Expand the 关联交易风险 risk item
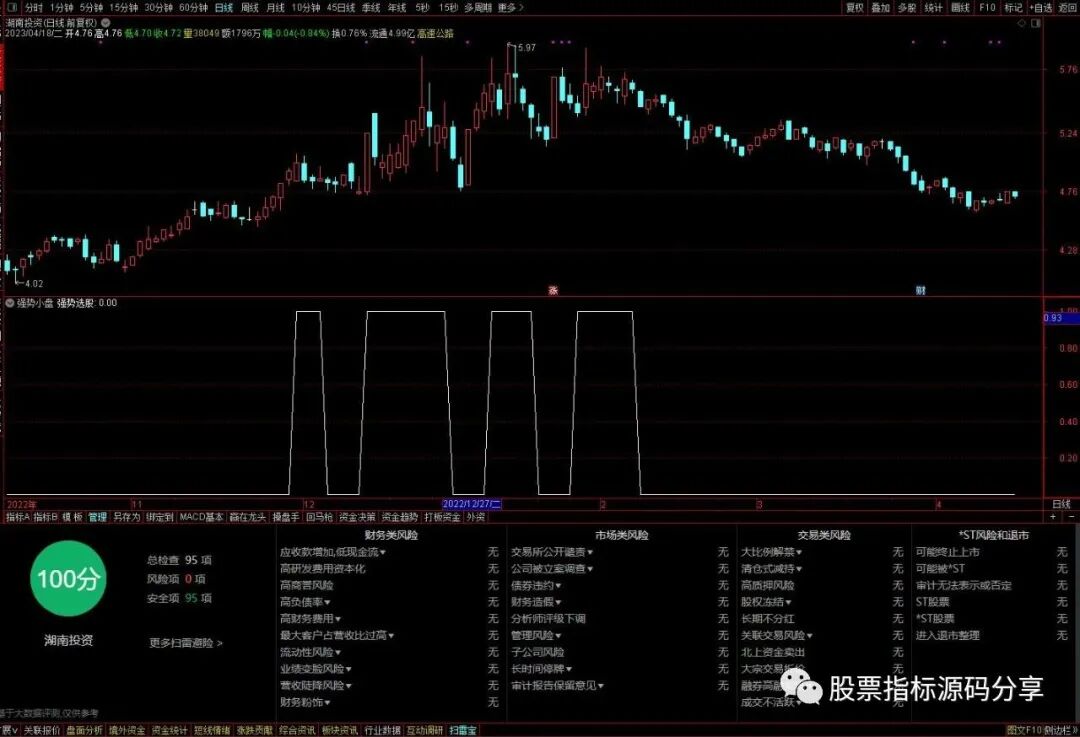 (x=776, y=635)
